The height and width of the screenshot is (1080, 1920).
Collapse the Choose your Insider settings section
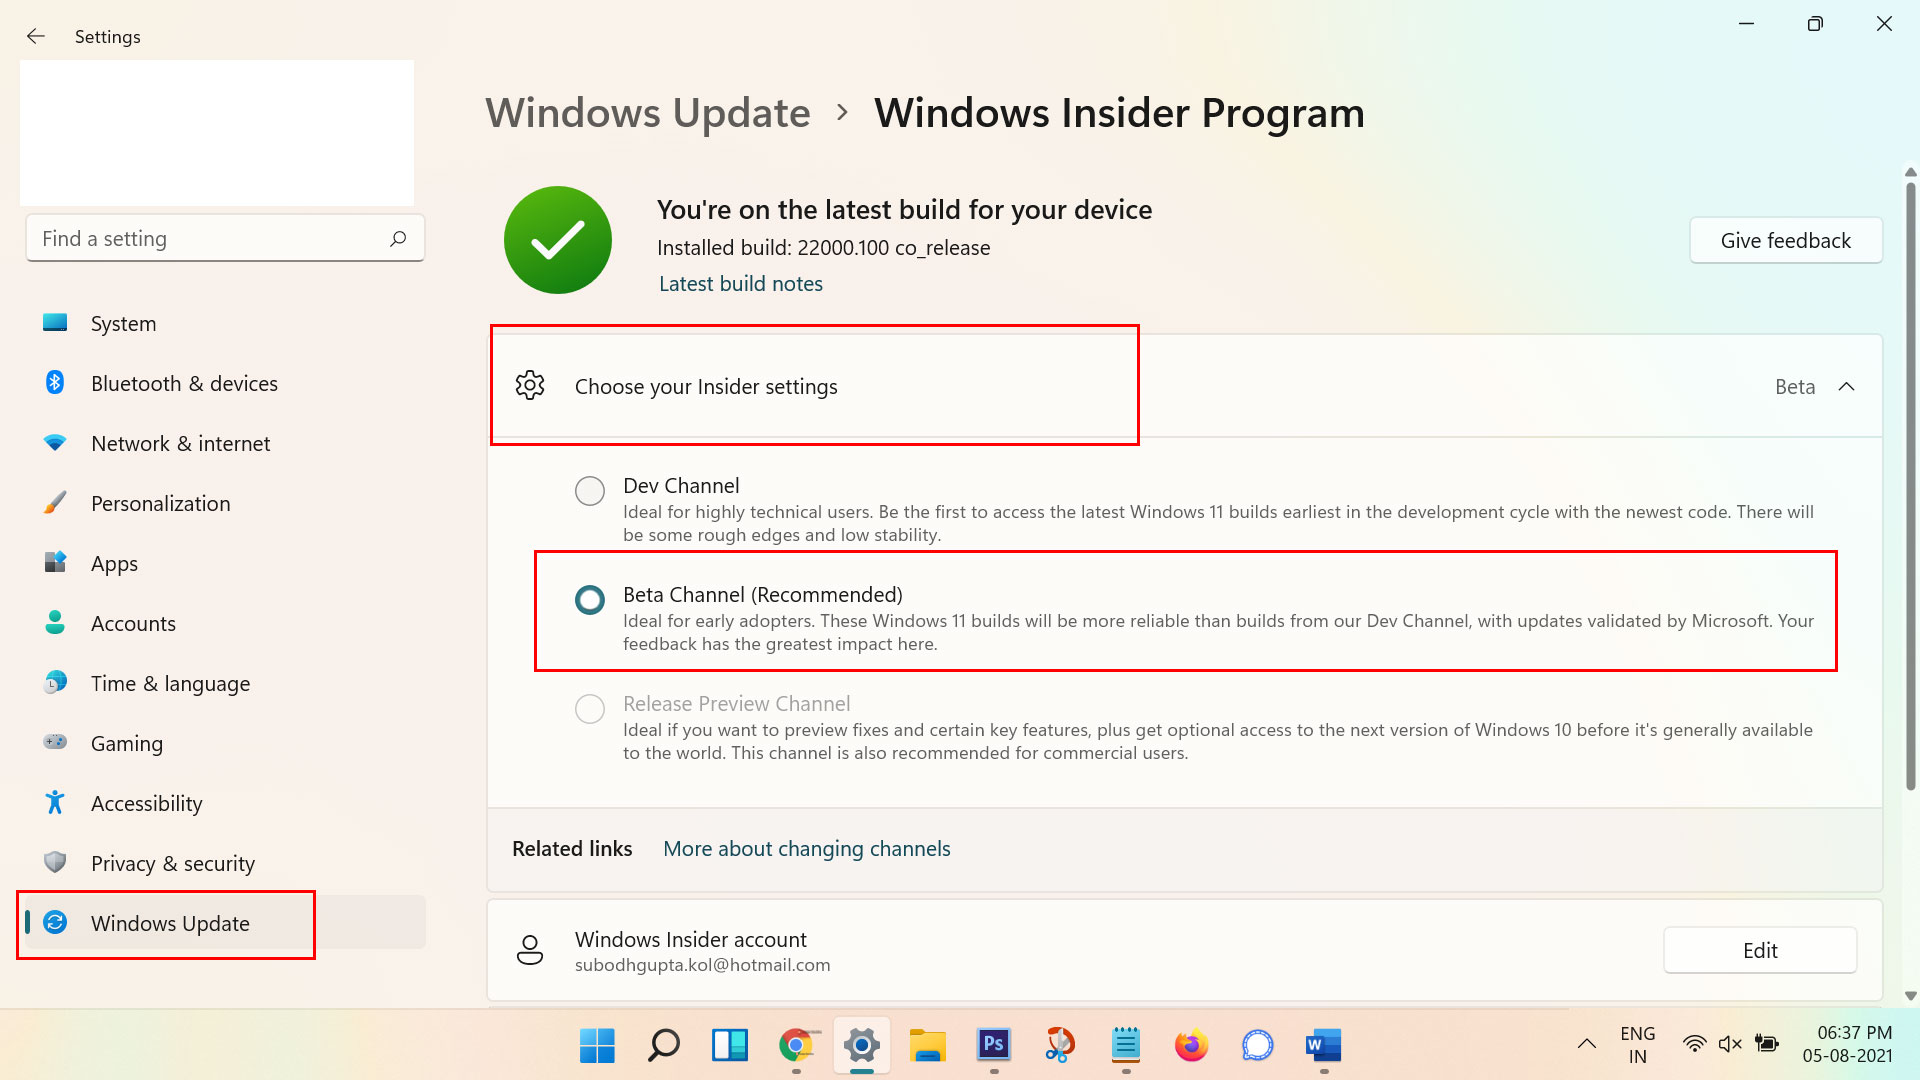[x=1847, y=386]
